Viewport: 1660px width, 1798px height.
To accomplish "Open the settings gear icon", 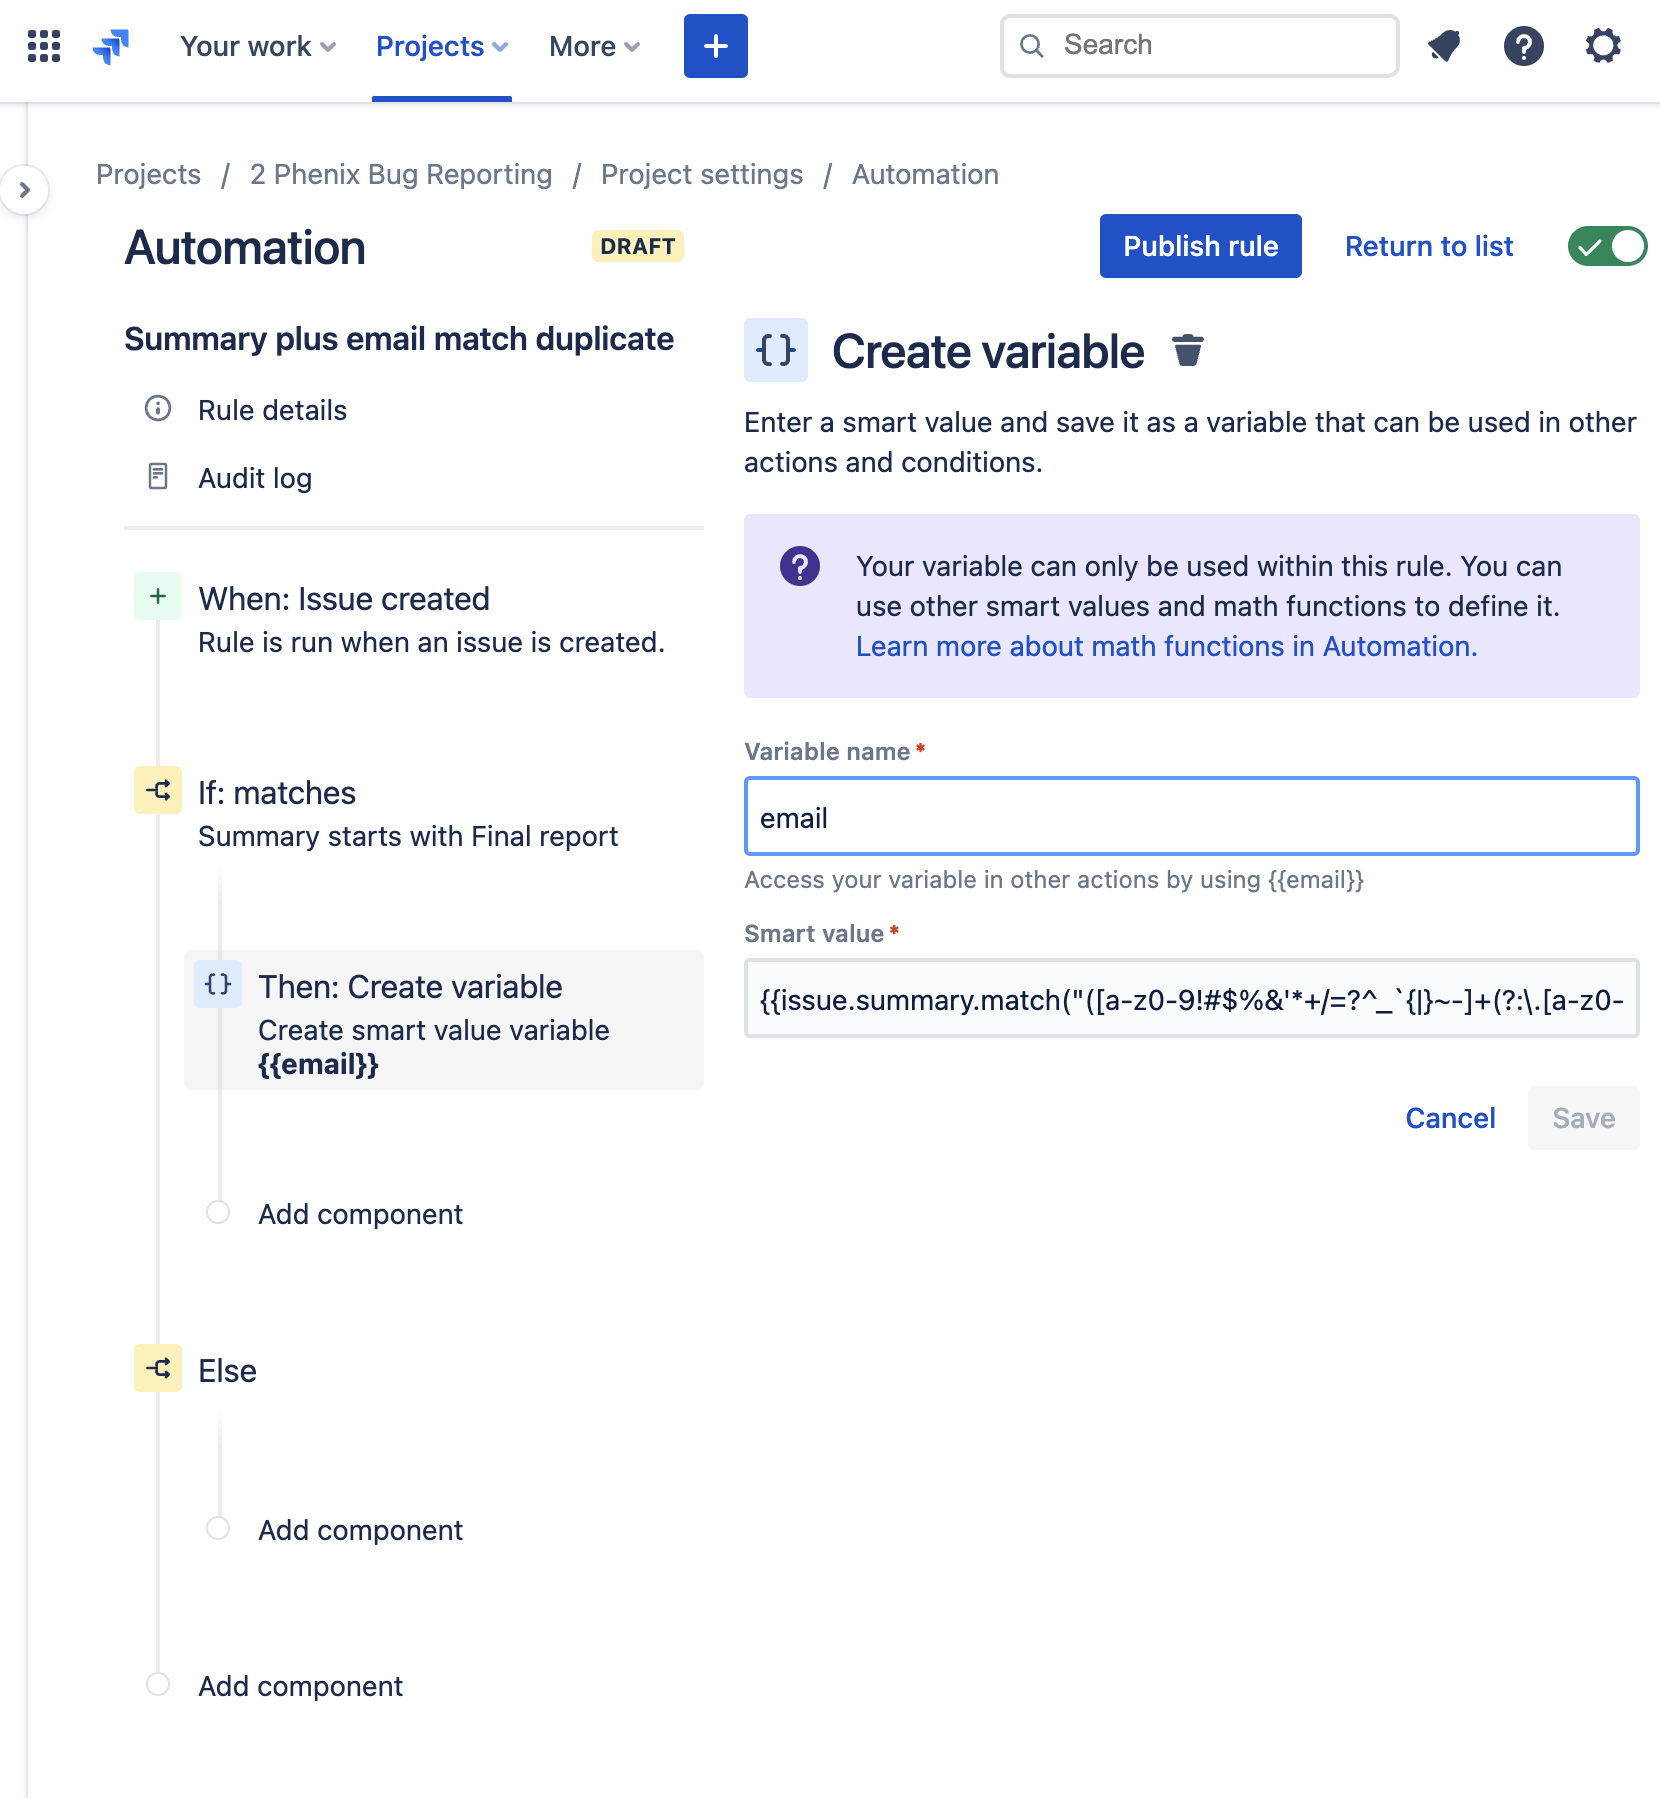I will 1603,46.
